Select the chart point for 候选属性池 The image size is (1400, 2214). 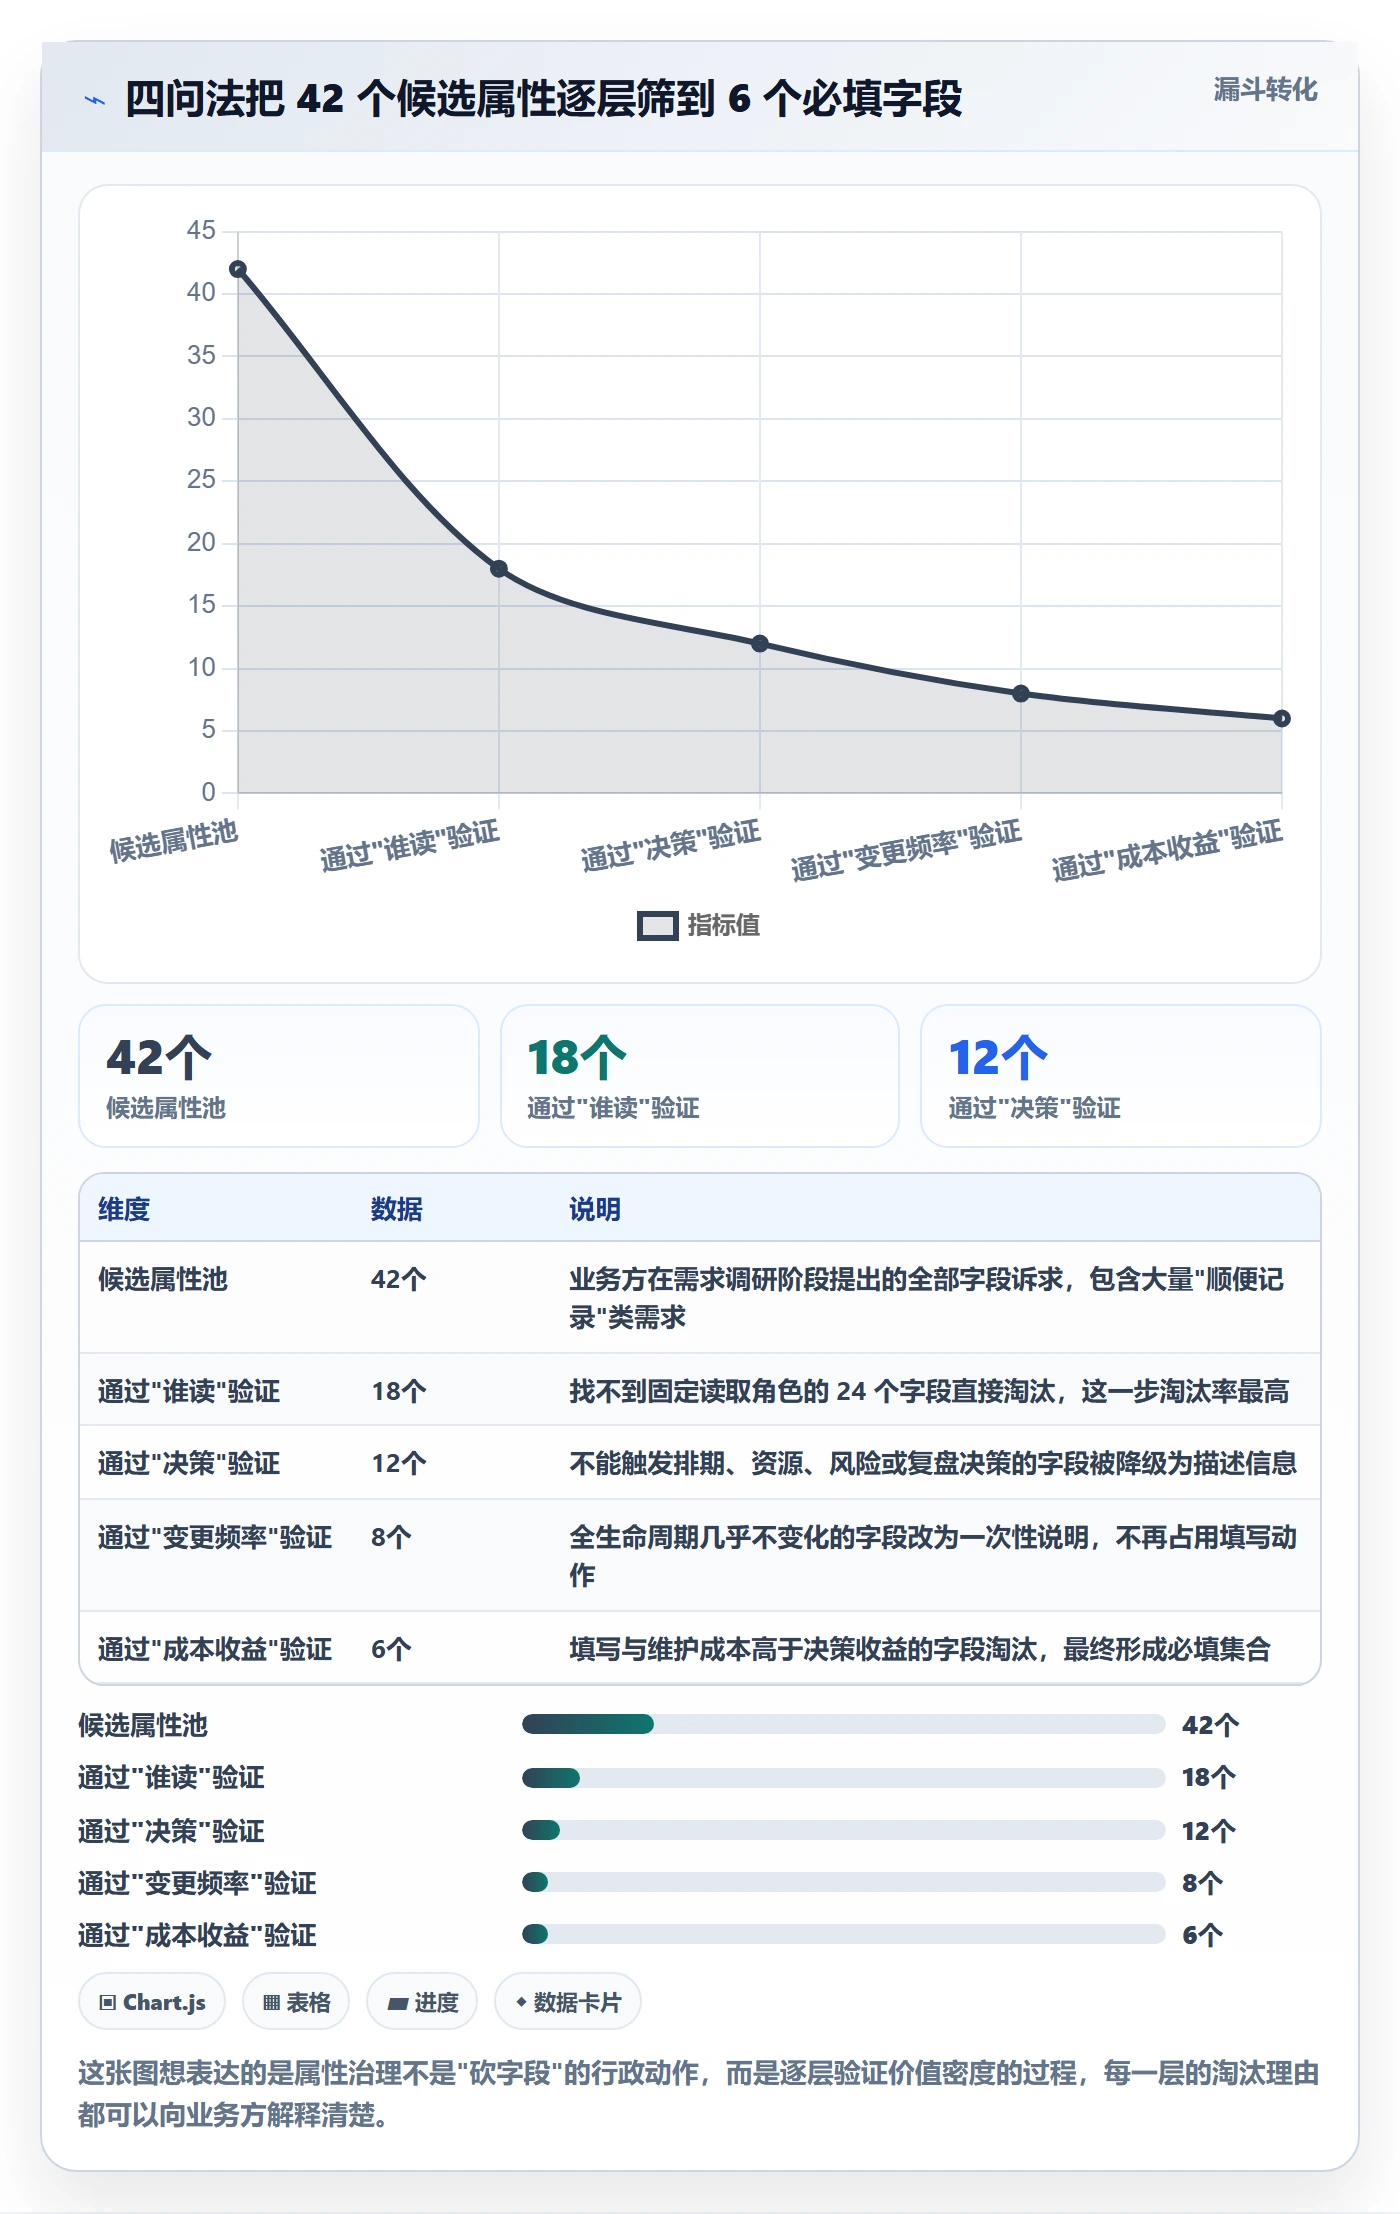tap(238, 269)
